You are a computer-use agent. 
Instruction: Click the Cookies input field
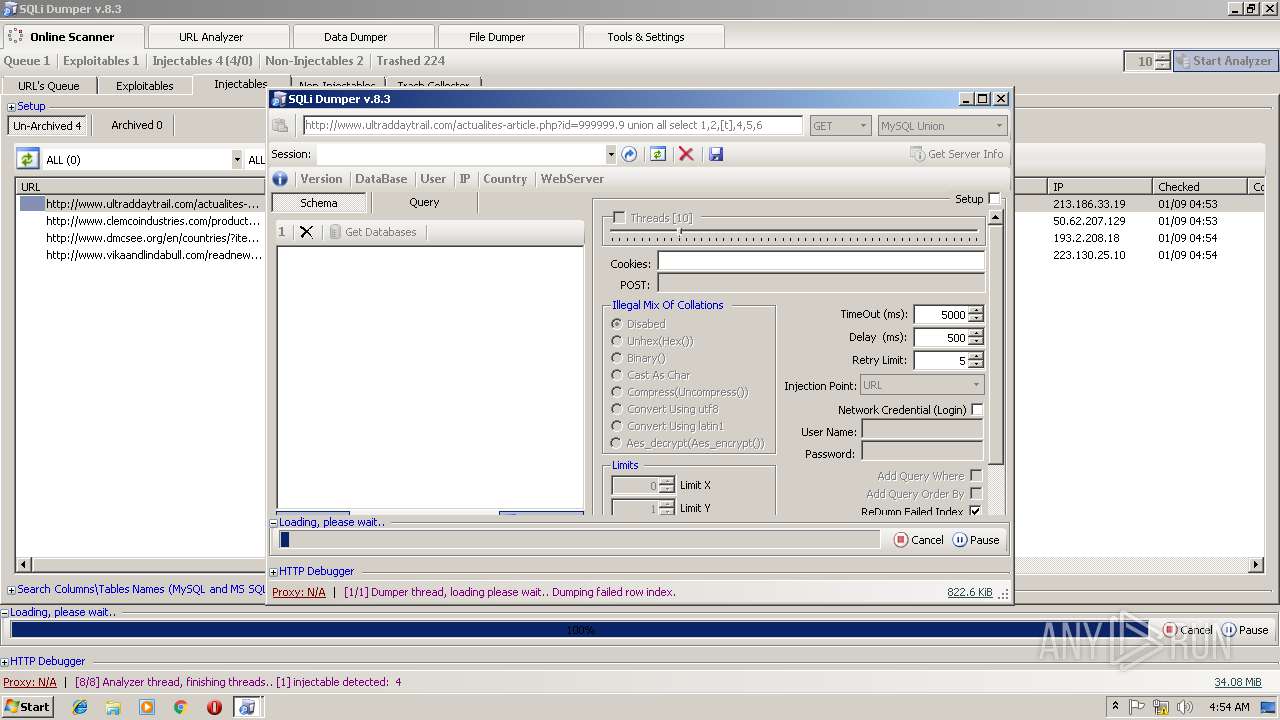(x=821, y=263)
